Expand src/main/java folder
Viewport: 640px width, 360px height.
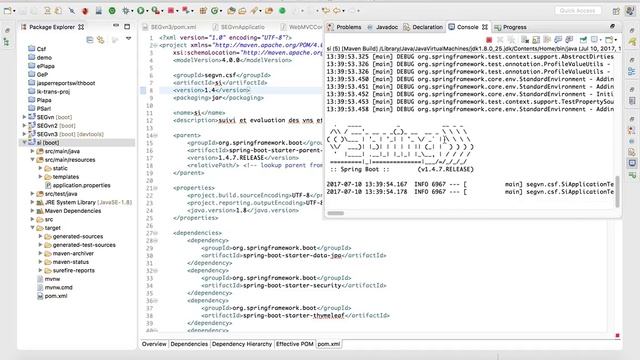[x=32, y=151]
